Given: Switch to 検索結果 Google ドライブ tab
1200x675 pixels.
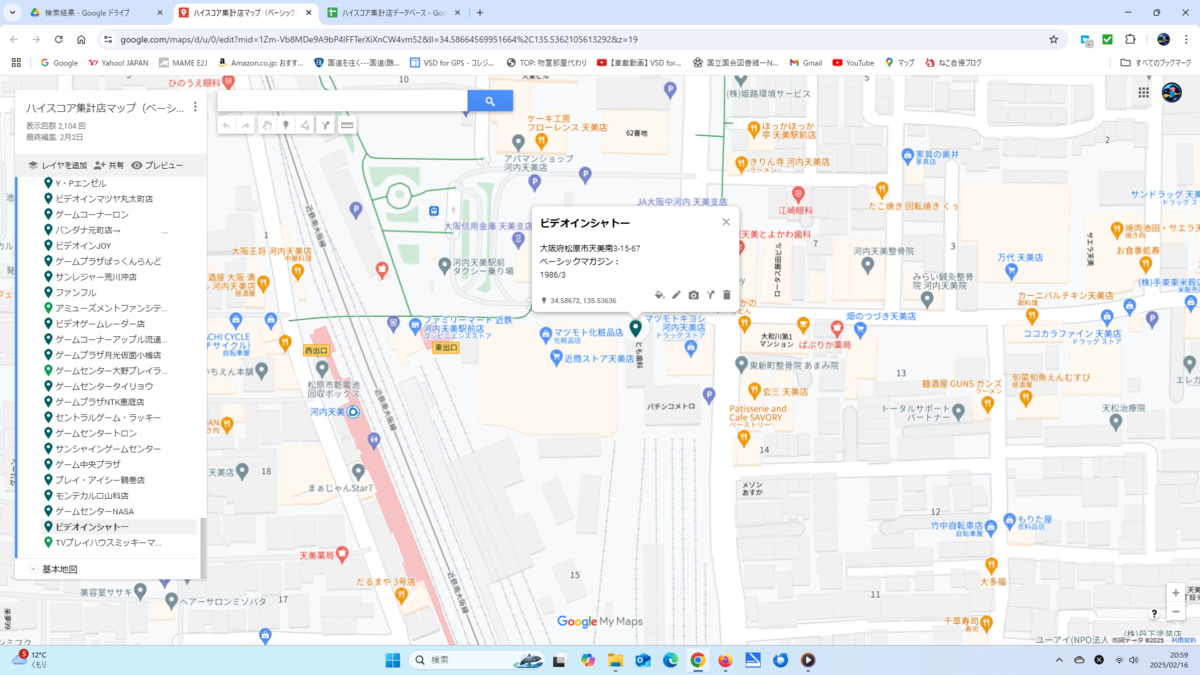Looking at the screenshot, I should click(x=96, y=12).
